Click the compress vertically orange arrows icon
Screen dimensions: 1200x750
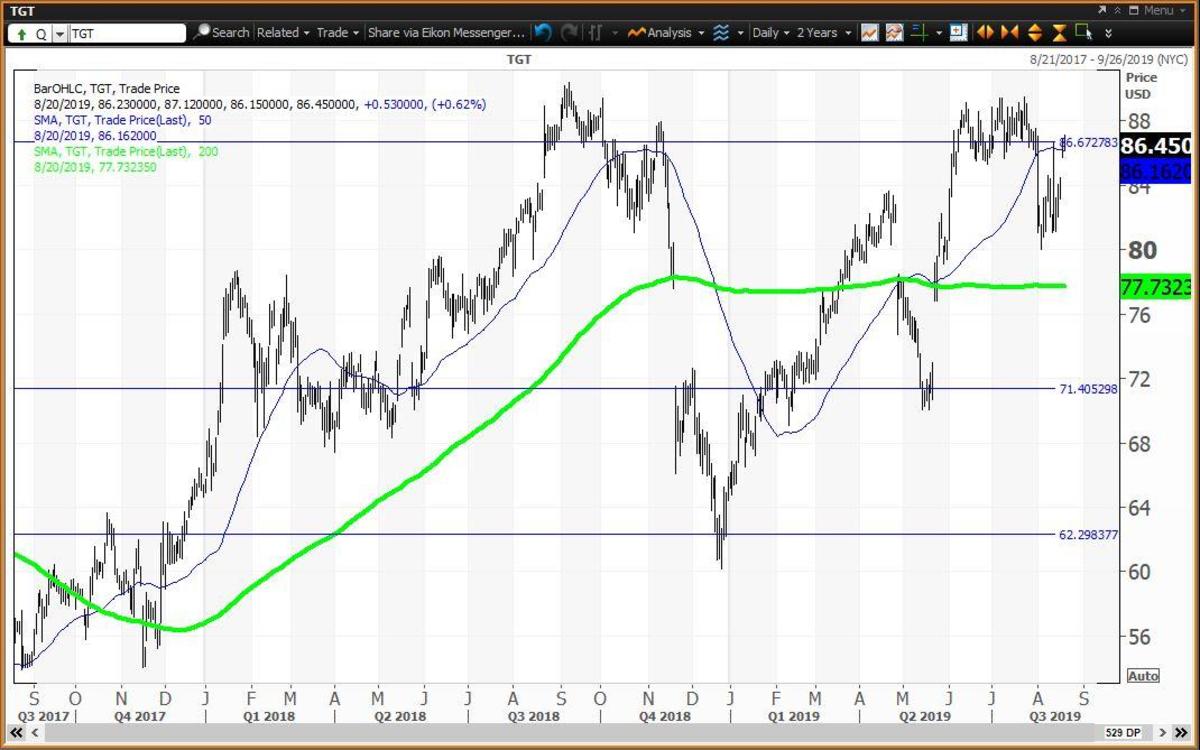point(1059,32)
